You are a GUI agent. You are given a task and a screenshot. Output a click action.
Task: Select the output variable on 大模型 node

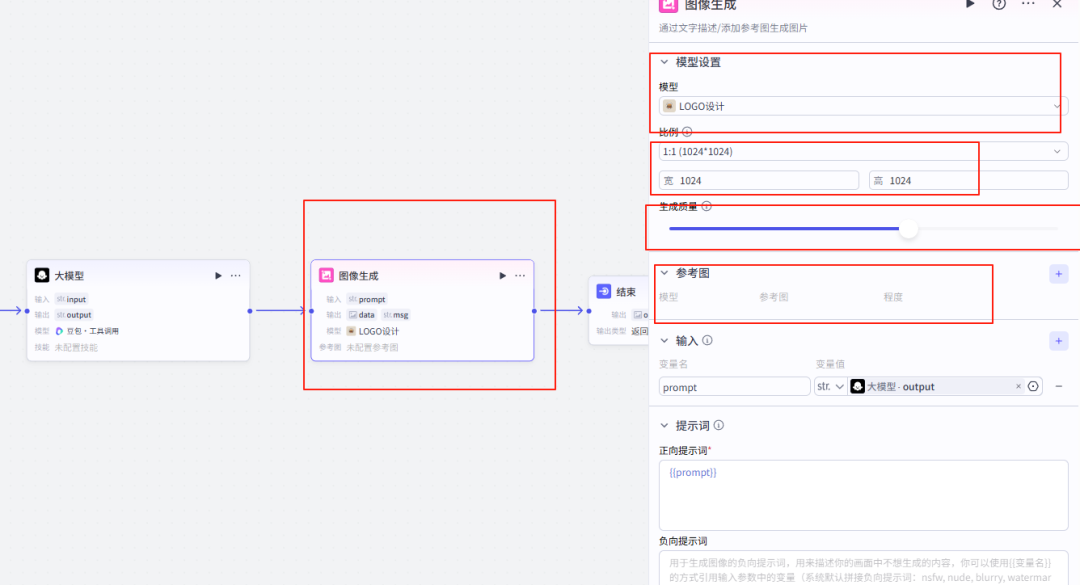tap(74, 315)
